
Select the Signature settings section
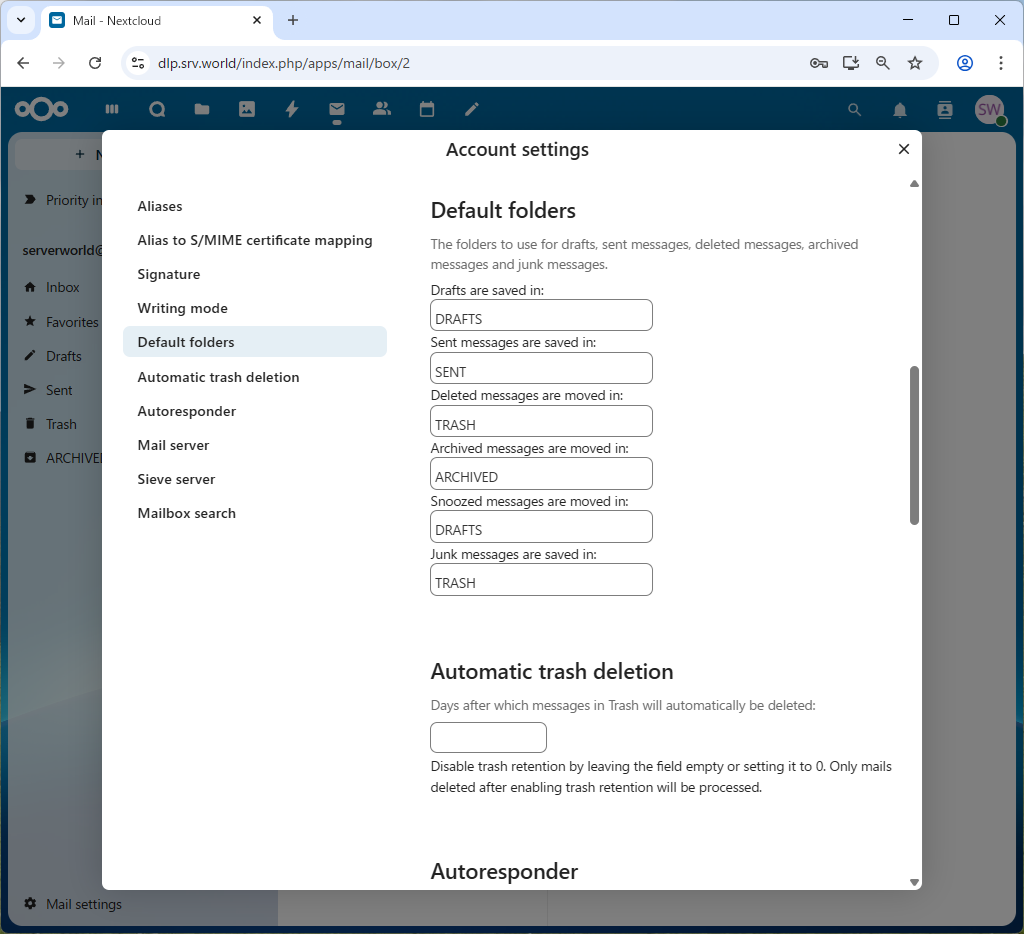(x=168, y=274)
